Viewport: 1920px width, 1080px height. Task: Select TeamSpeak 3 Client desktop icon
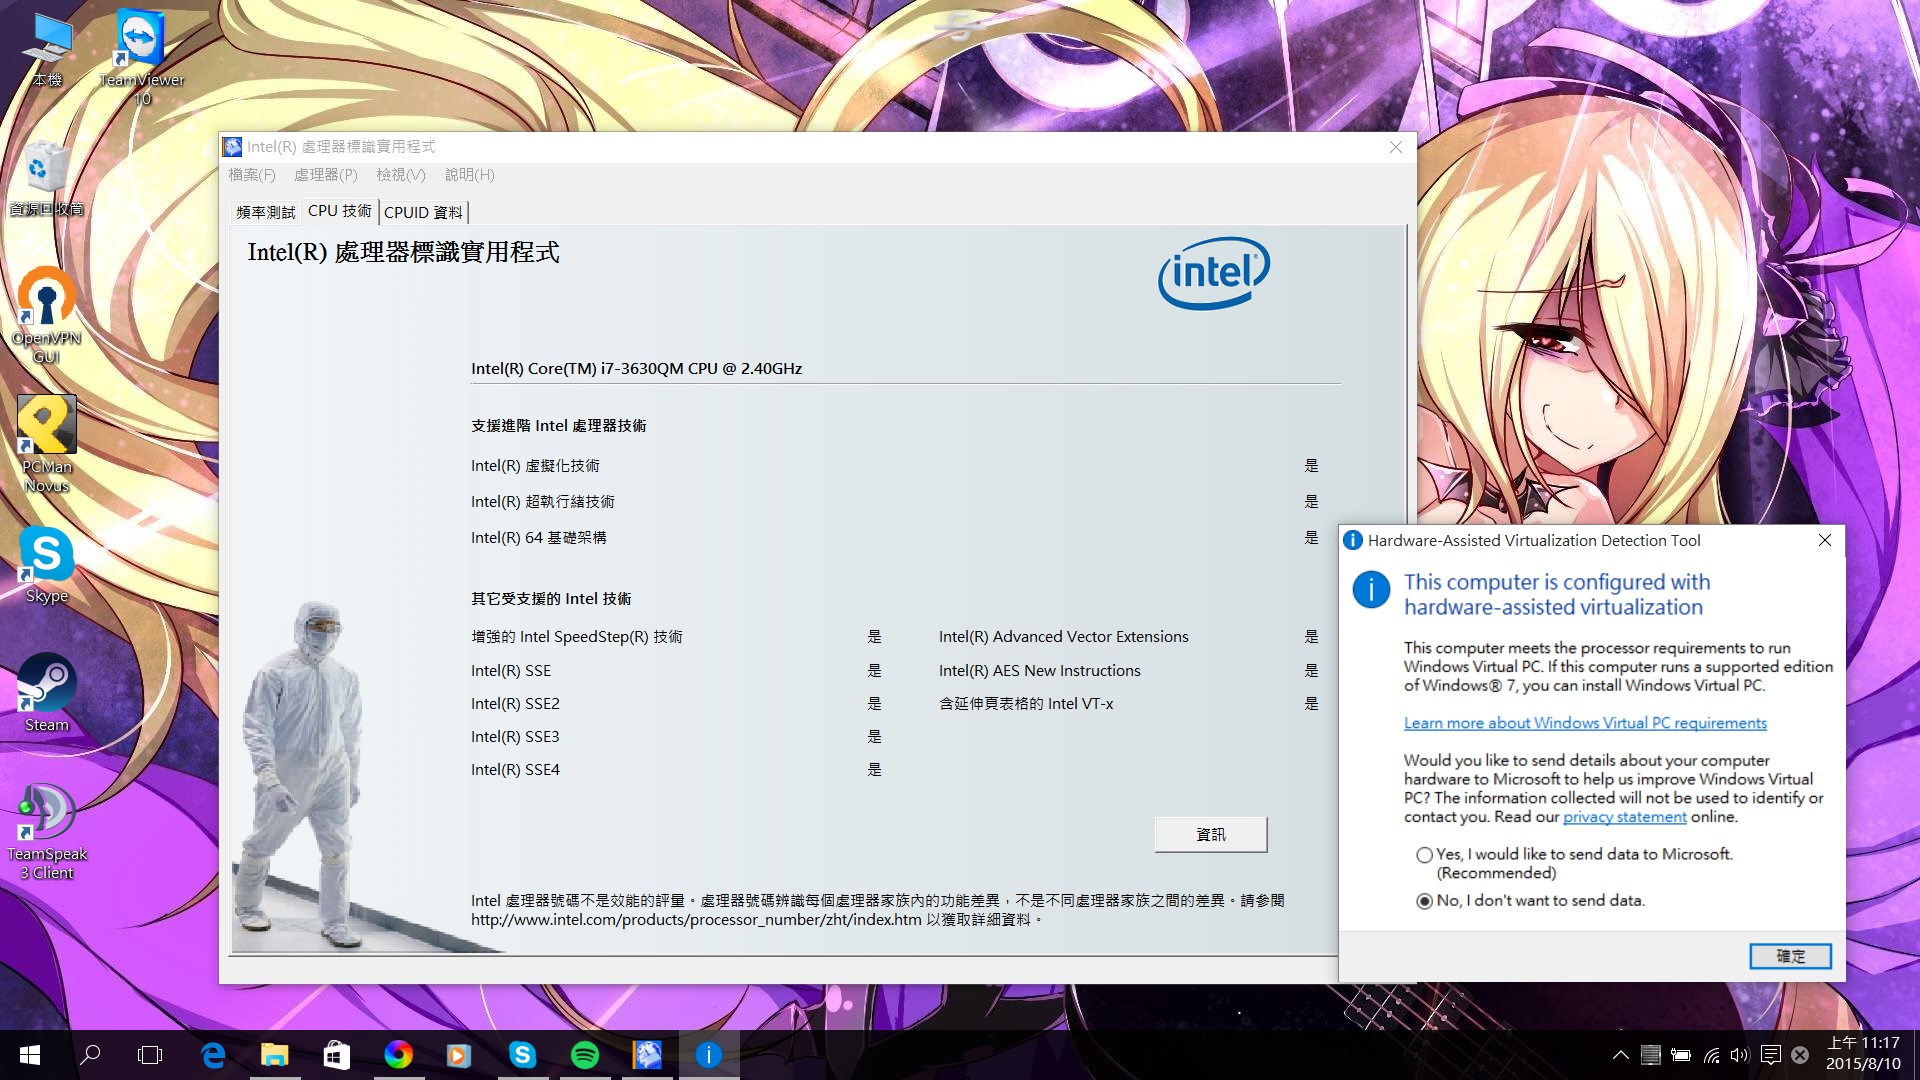pos(46,832)
